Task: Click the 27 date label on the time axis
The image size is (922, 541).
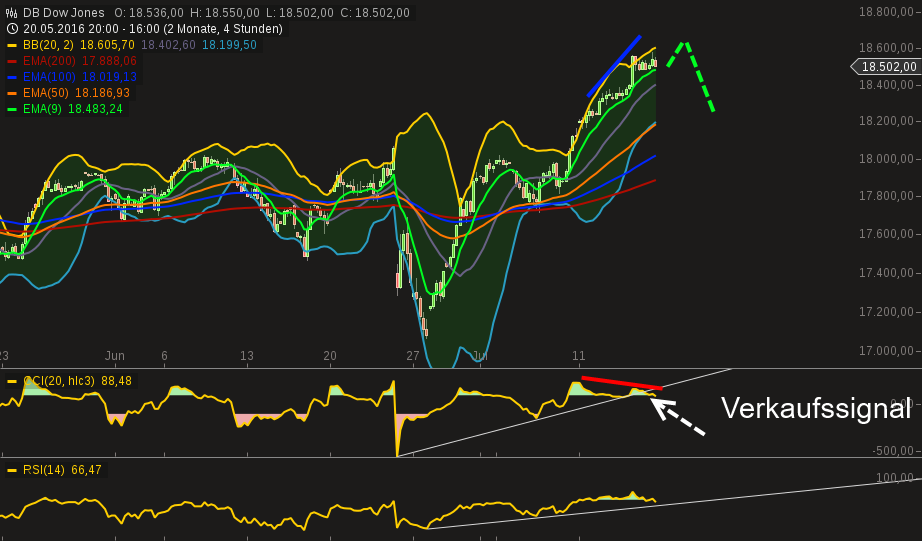Action: tap(413, 356)
